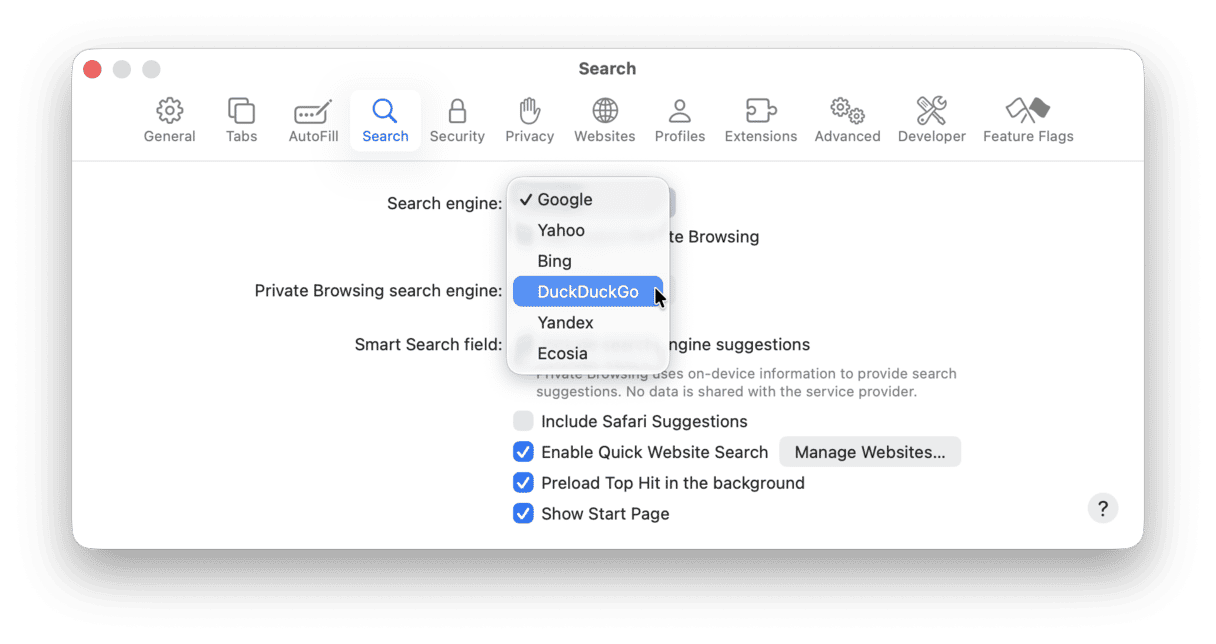Select DuckDuckGo from the search engine list
The image size is (1216, 644).
tap(588, 291)
